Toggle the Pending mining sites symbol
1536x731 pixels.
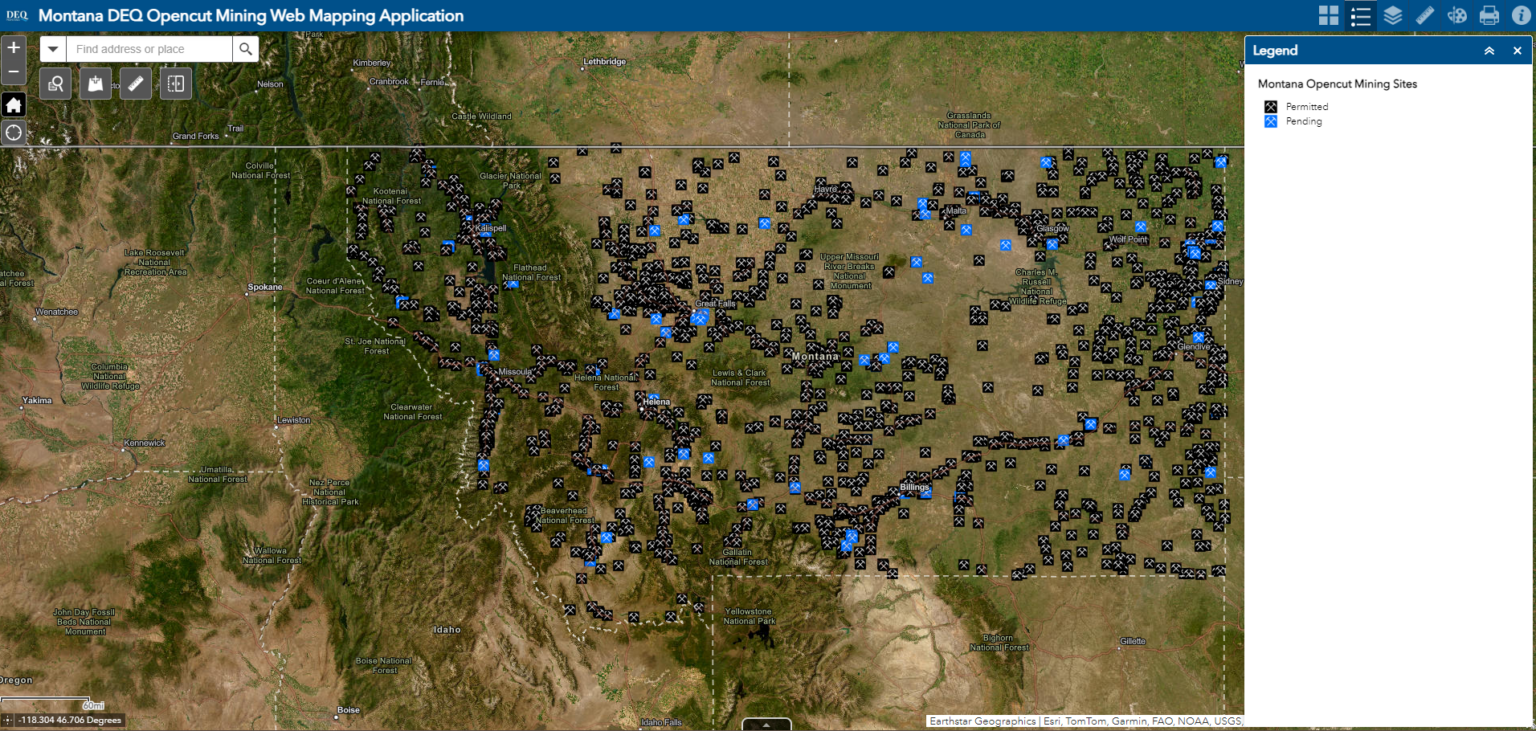(x=1270, y=121)
